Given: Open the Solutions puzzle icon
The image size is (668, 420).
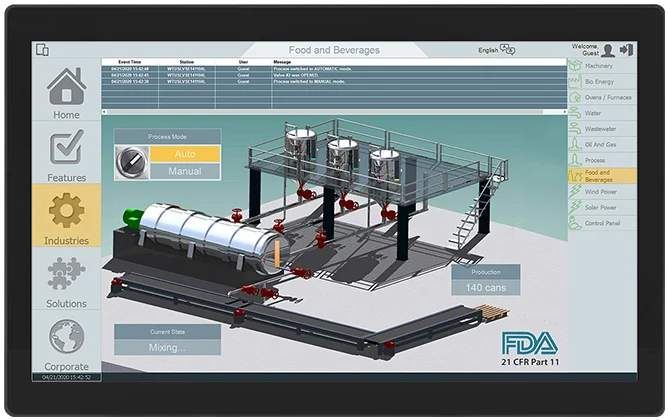Looking at the screenshot, I should click(66, 273).
